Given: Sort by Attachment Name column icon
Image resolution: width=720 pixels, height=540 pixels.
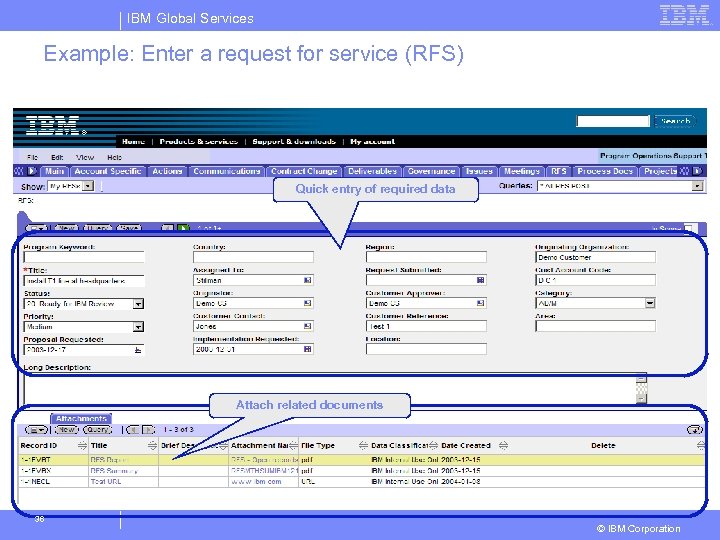Looking at the screenshot, I should [293, 445].
